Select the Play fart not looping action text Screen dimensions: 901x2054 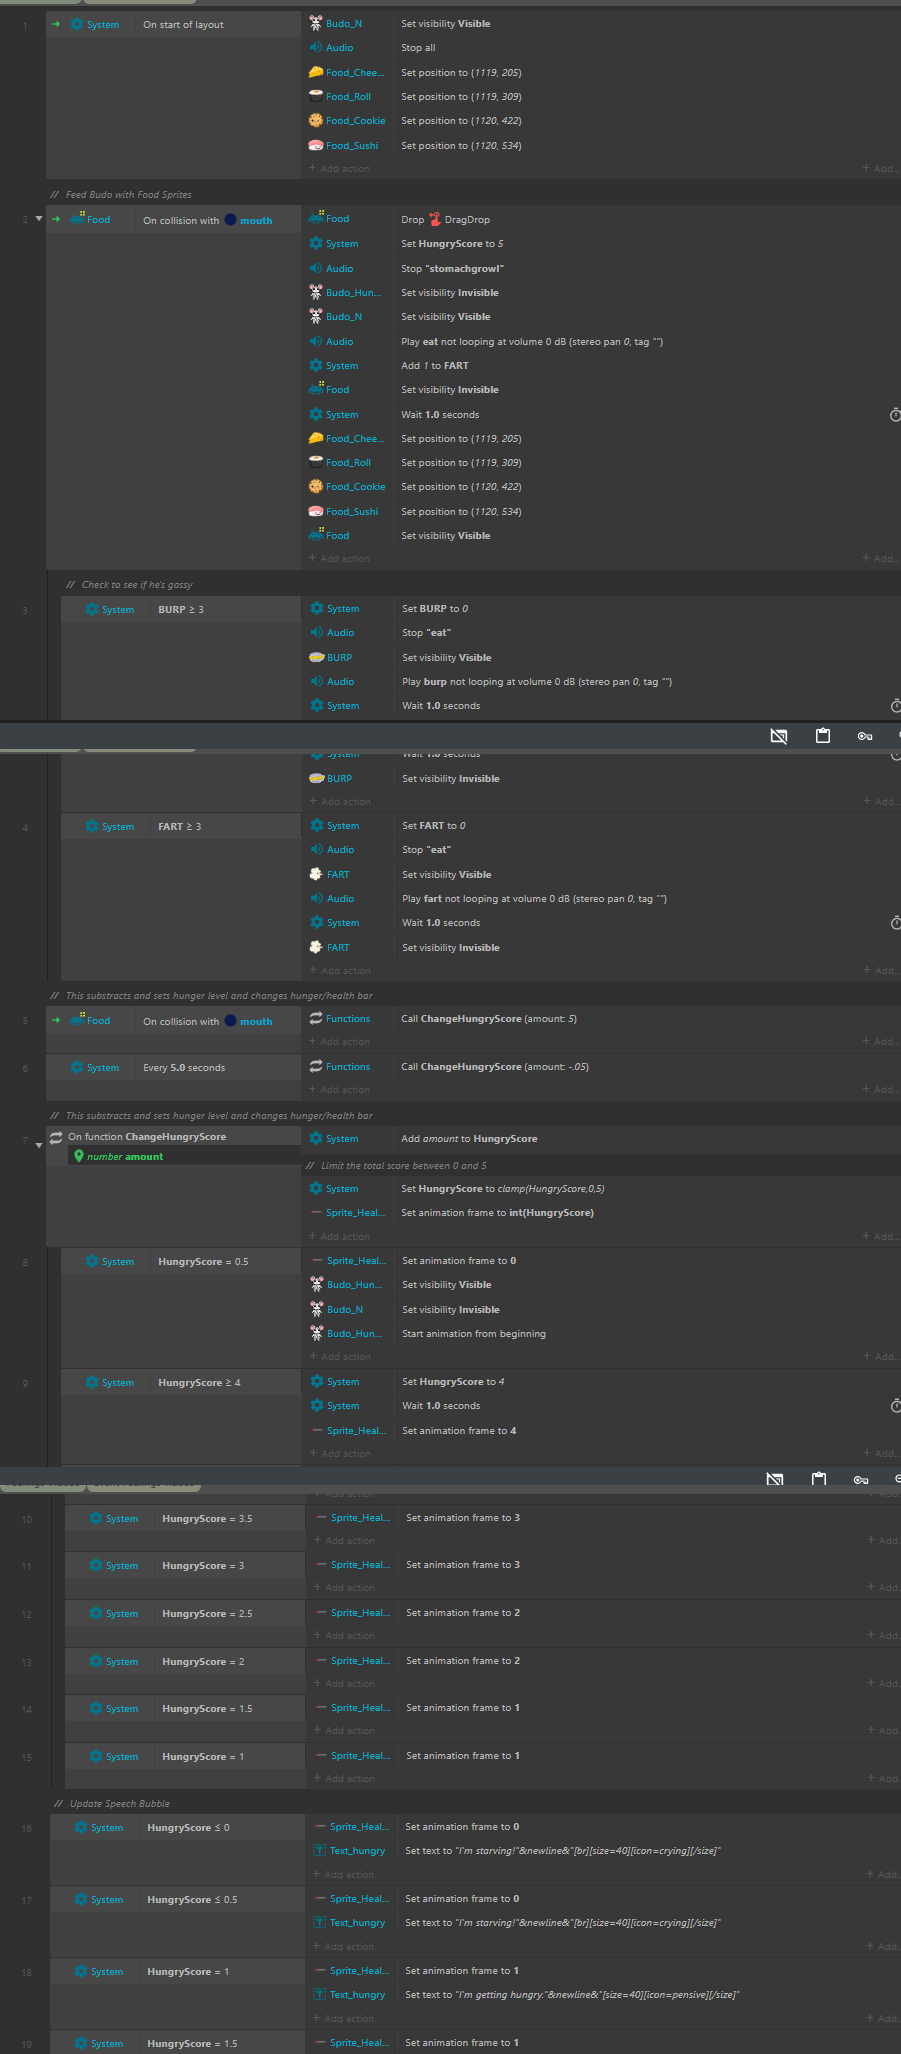(534, 899)
